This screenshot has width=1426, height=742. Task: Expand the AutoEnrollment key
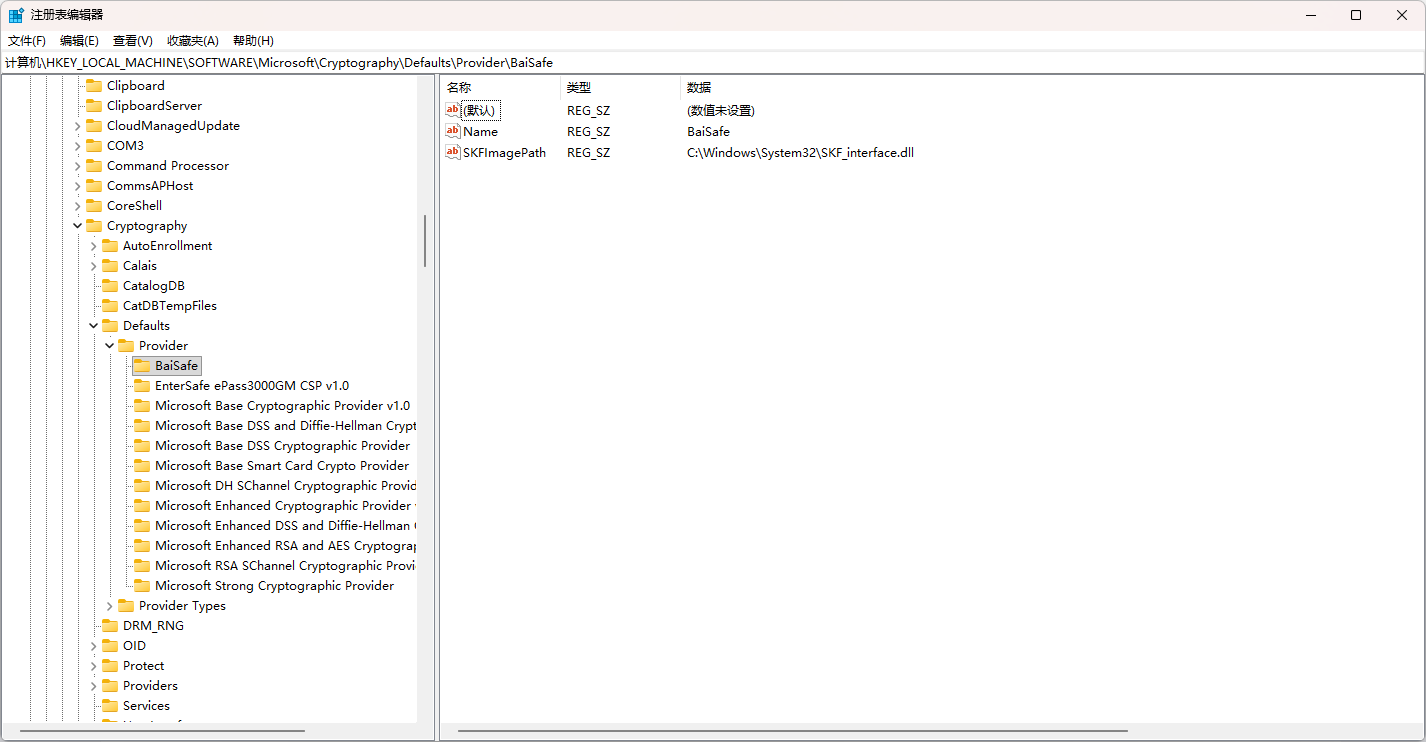(94, 246)
